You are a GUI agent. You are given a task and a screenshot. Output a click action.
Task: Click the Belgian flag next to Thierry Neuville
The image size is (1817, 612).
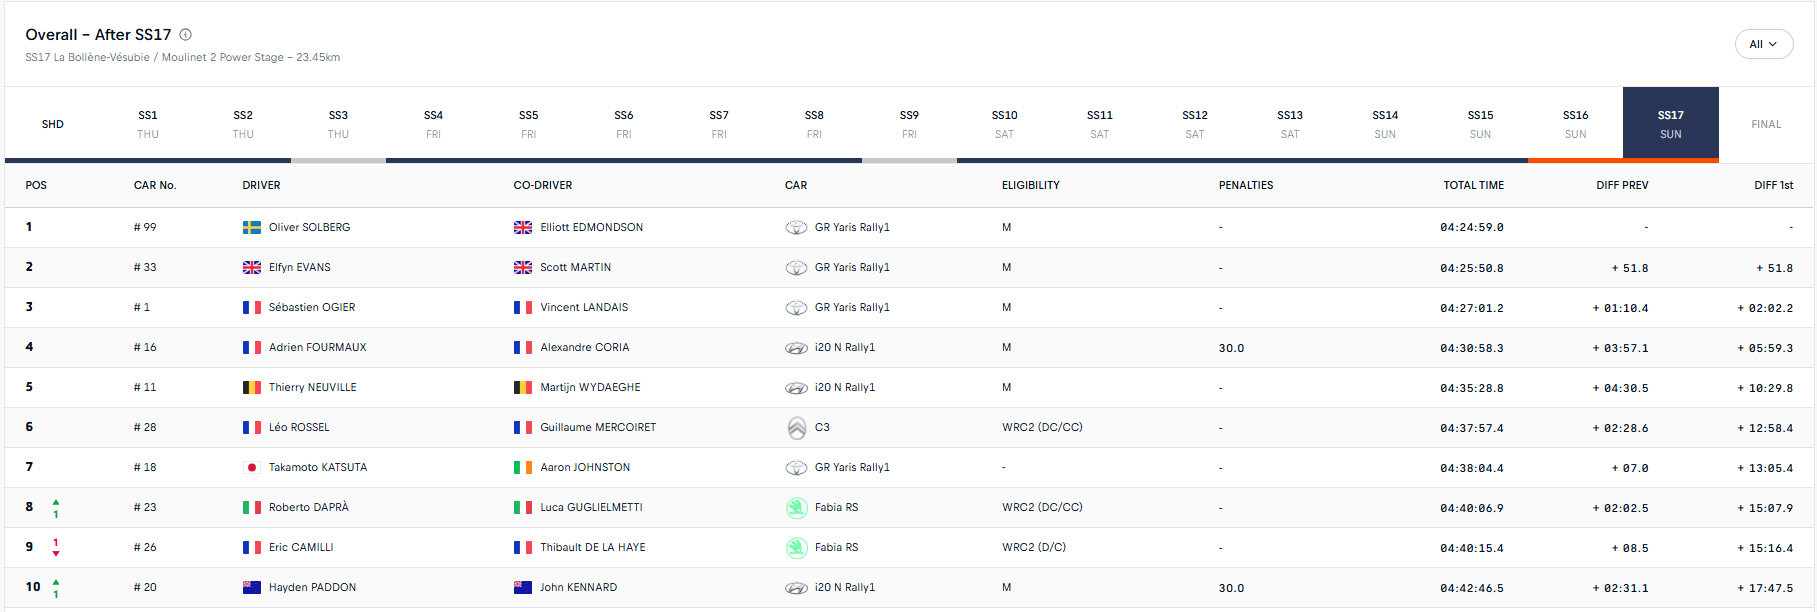tap(252, 388)
